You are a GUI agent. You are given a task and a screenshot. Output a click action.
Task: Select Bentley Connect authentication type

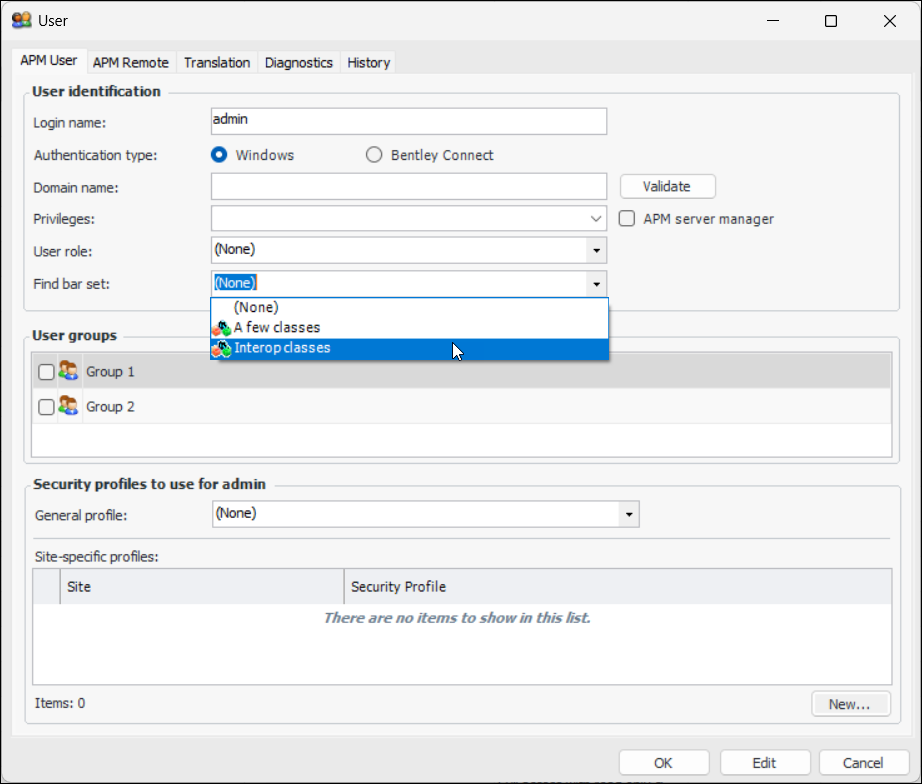[x=374, y=155]
